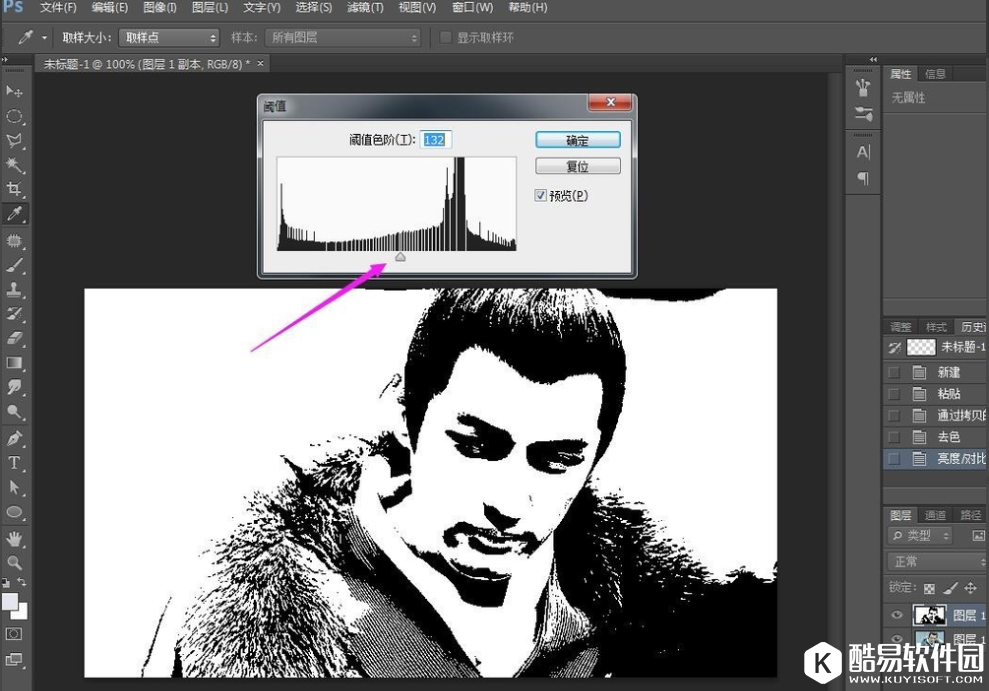Enable the 显示取样环 checkbox
989x691 pixels.
coord(446,38)
